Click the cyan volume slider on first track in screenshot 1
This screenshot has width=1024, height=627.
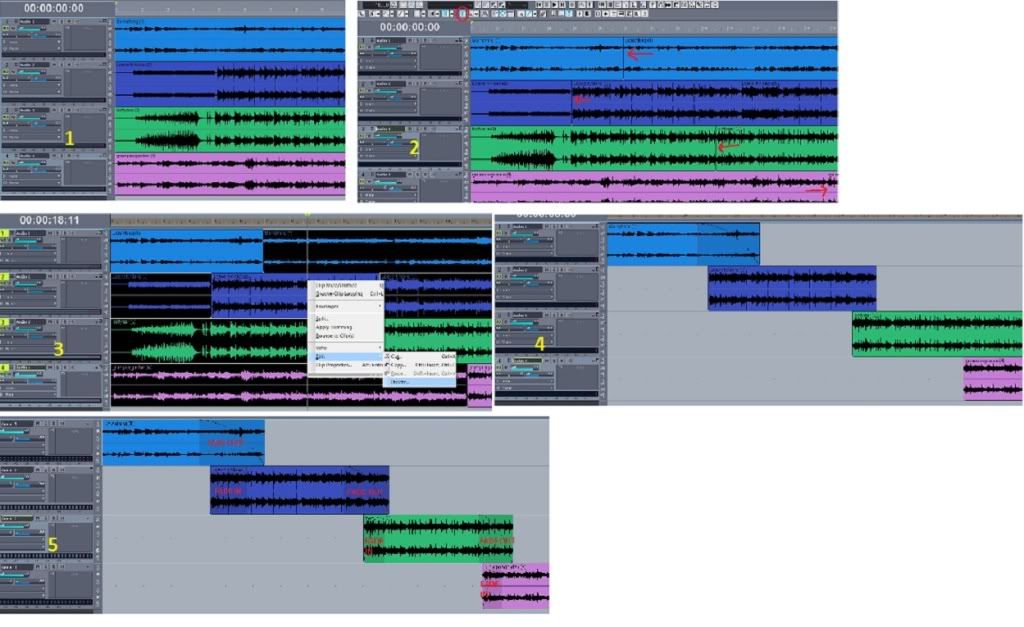(x=30, y=30)
